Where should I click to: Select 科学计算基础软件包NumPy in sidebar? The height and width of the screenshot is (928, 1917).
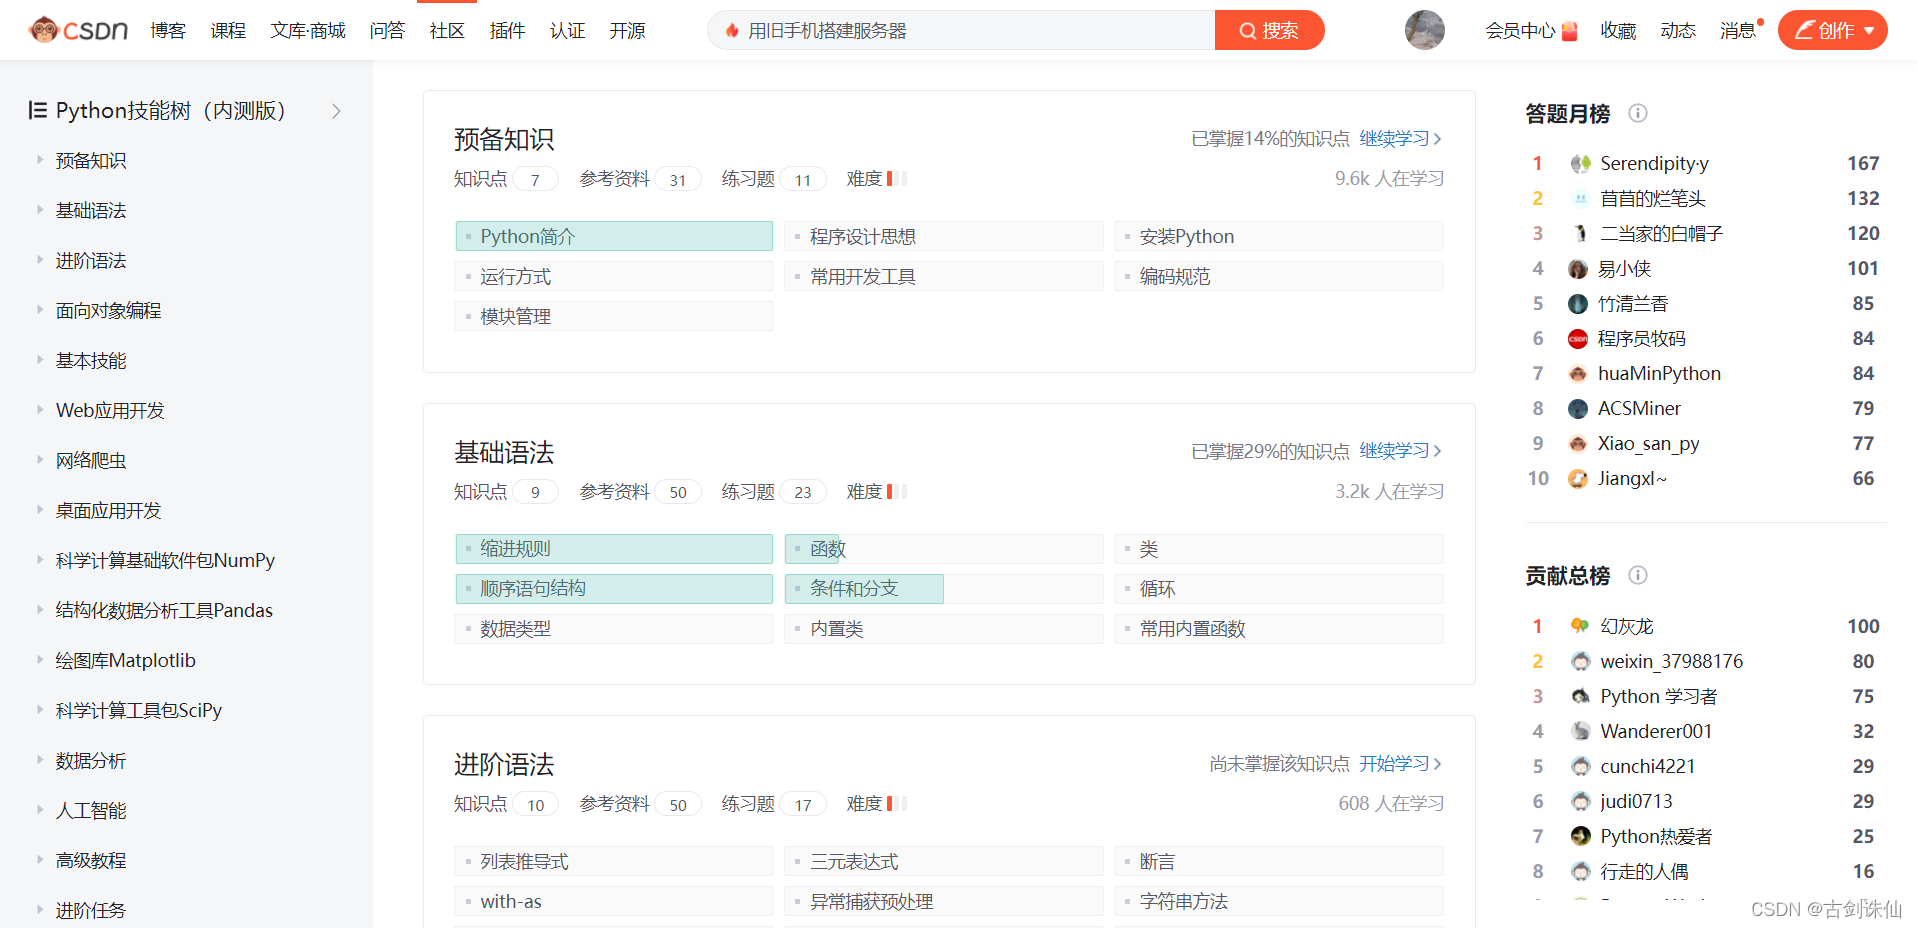[165, 560]
